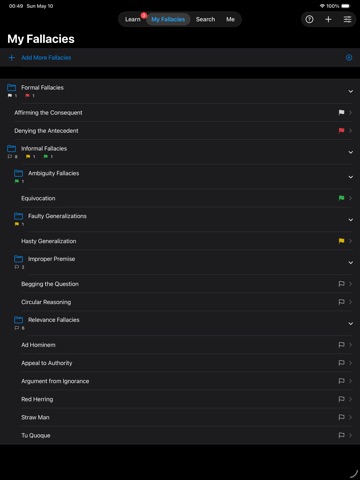
Task: Collapse the Informal Fallacies section chevron
Action: [x=351, y=152]
